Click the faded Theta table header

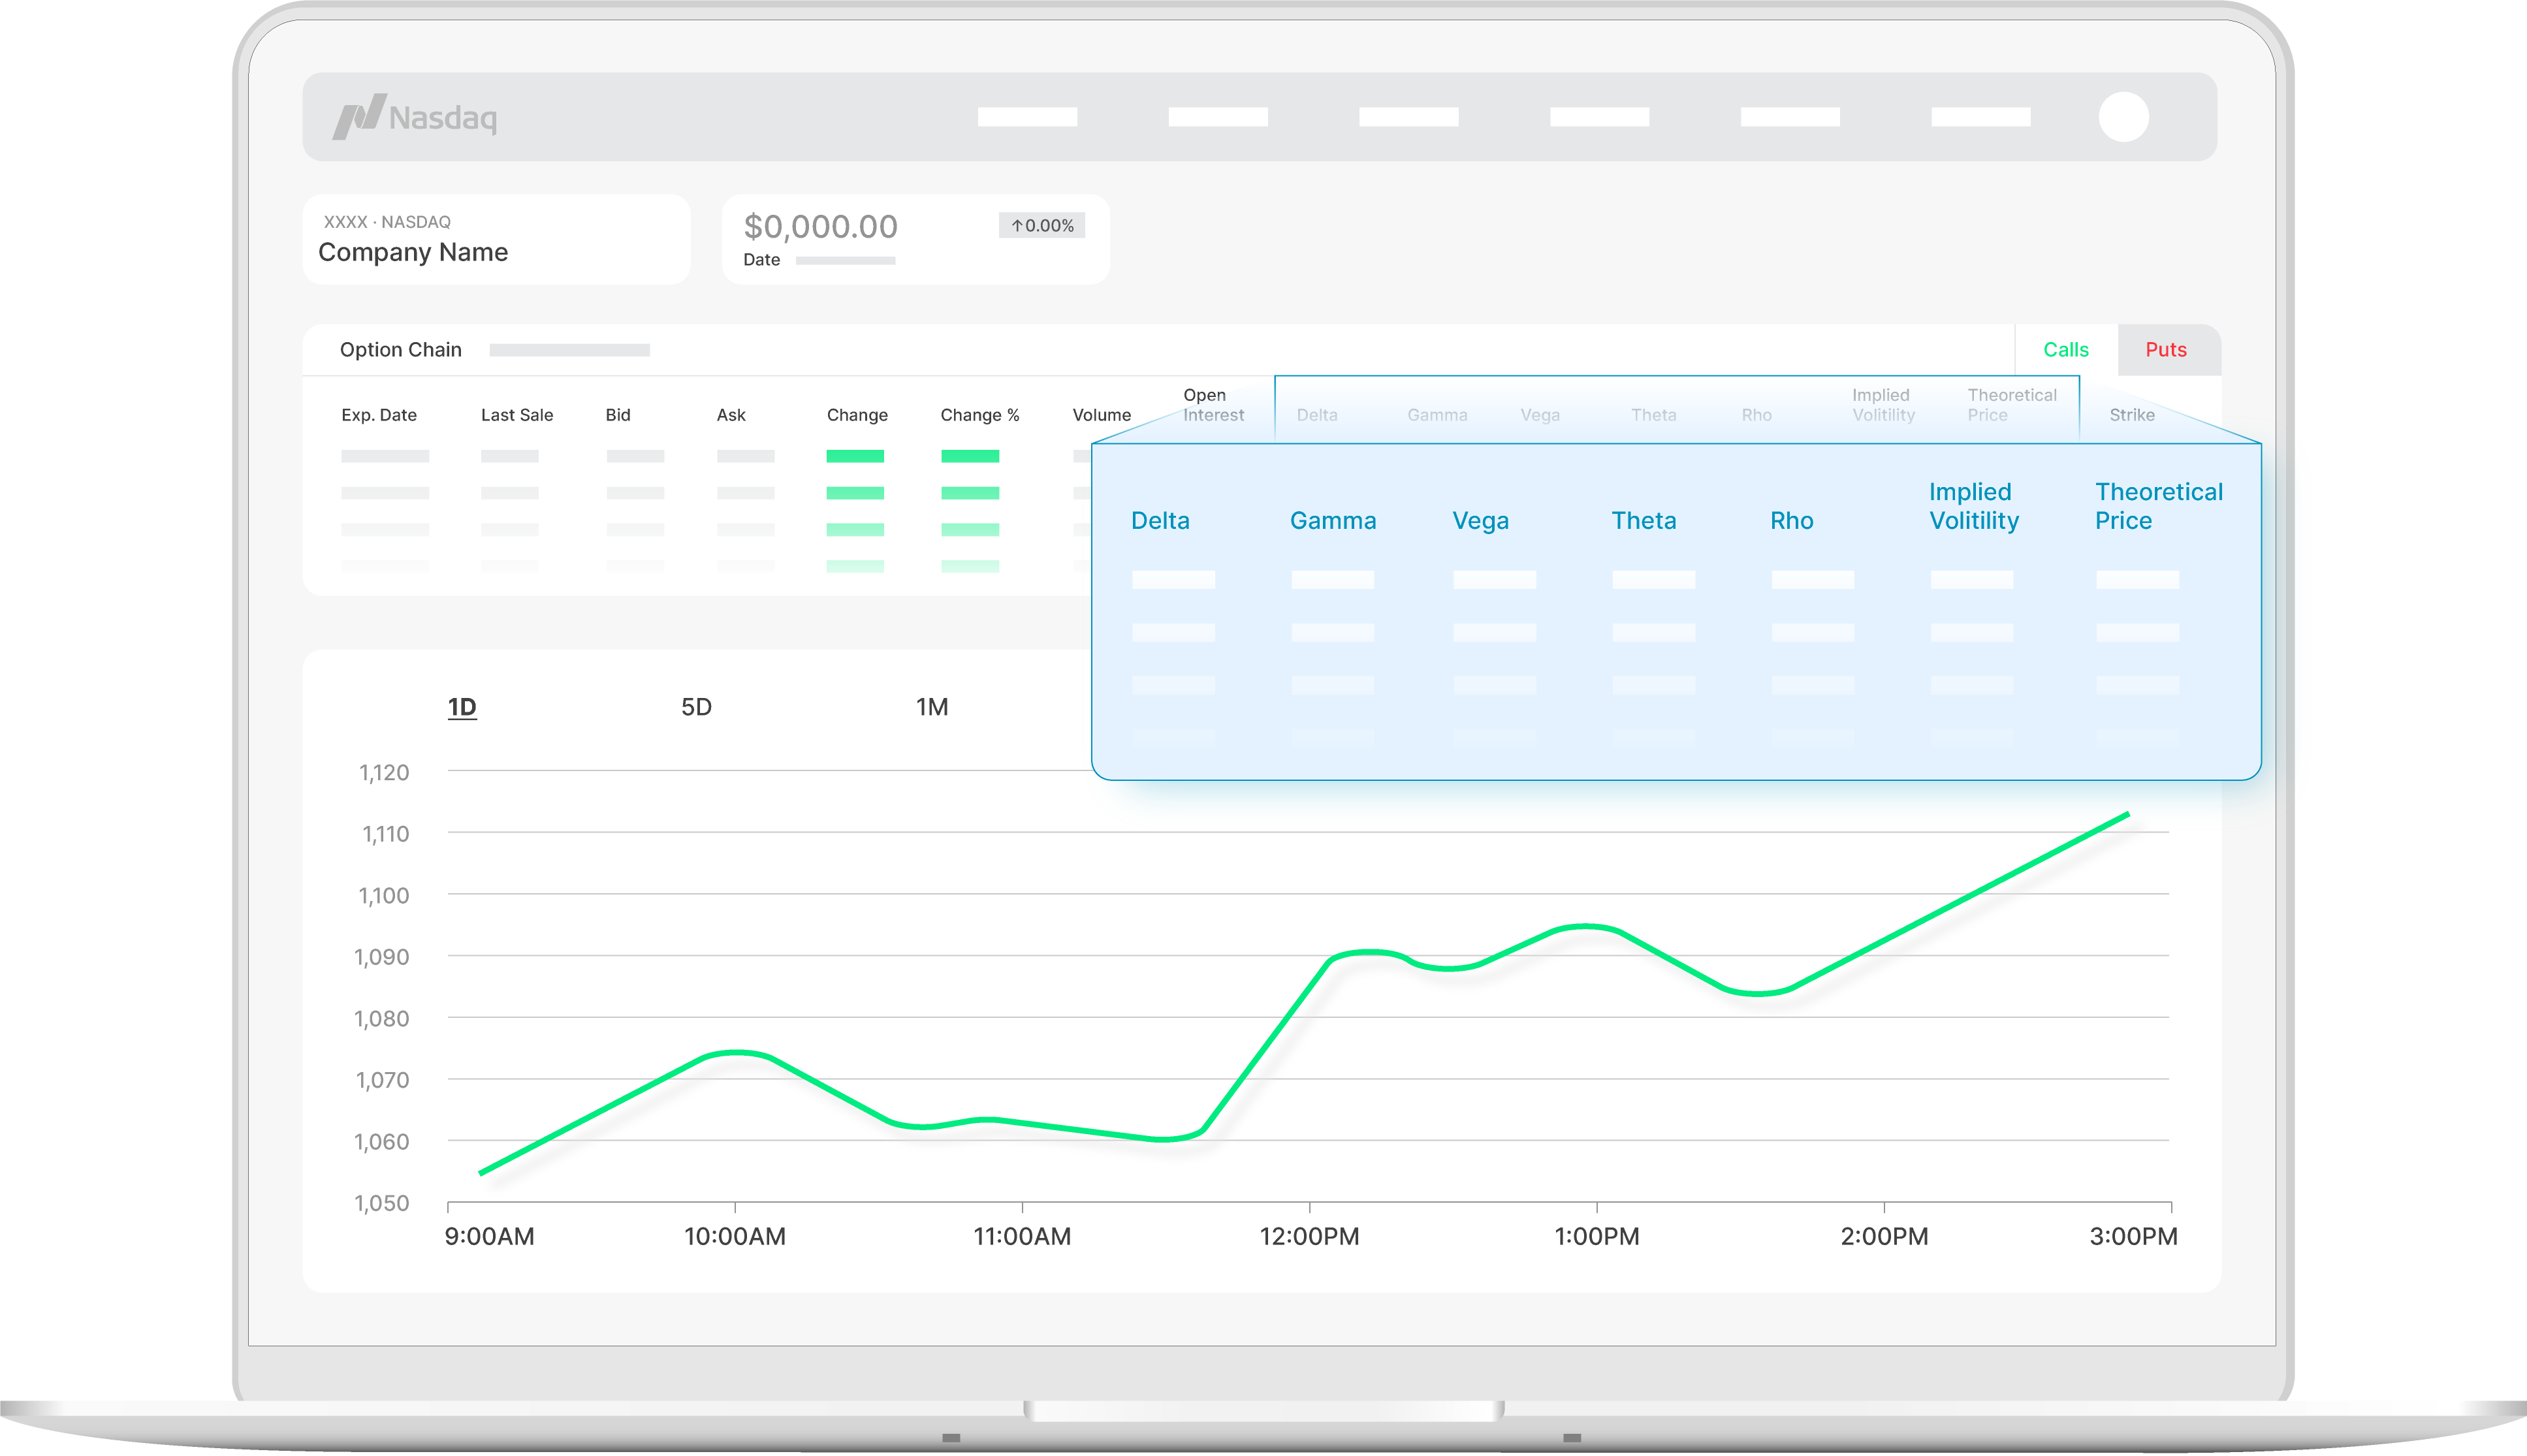point(1654,415)
